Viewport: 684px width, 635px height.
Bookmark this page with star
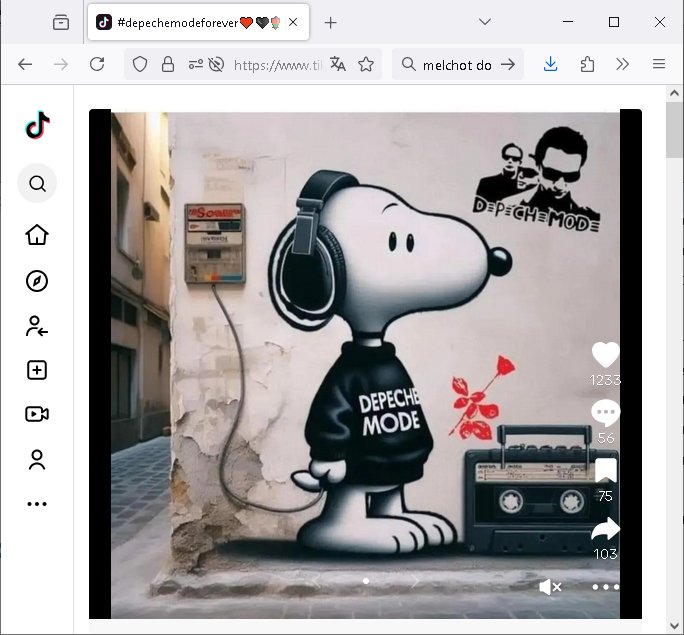(366, 65)
